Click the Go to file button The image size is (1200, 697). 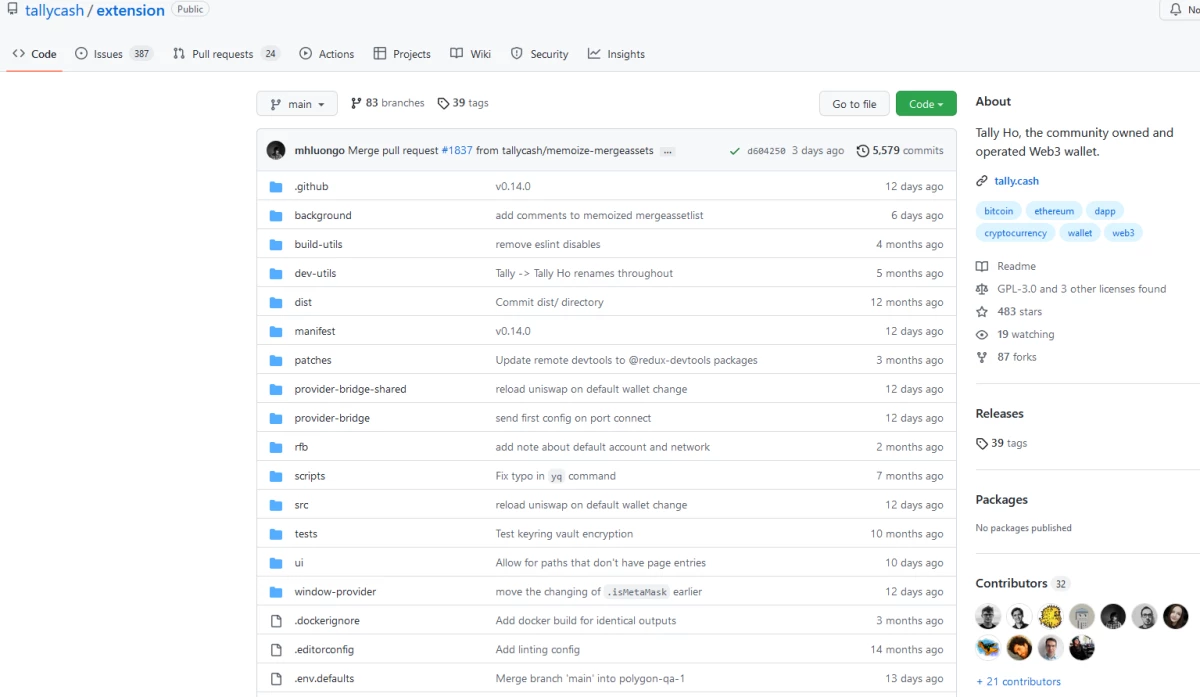(x=854, y=104)
